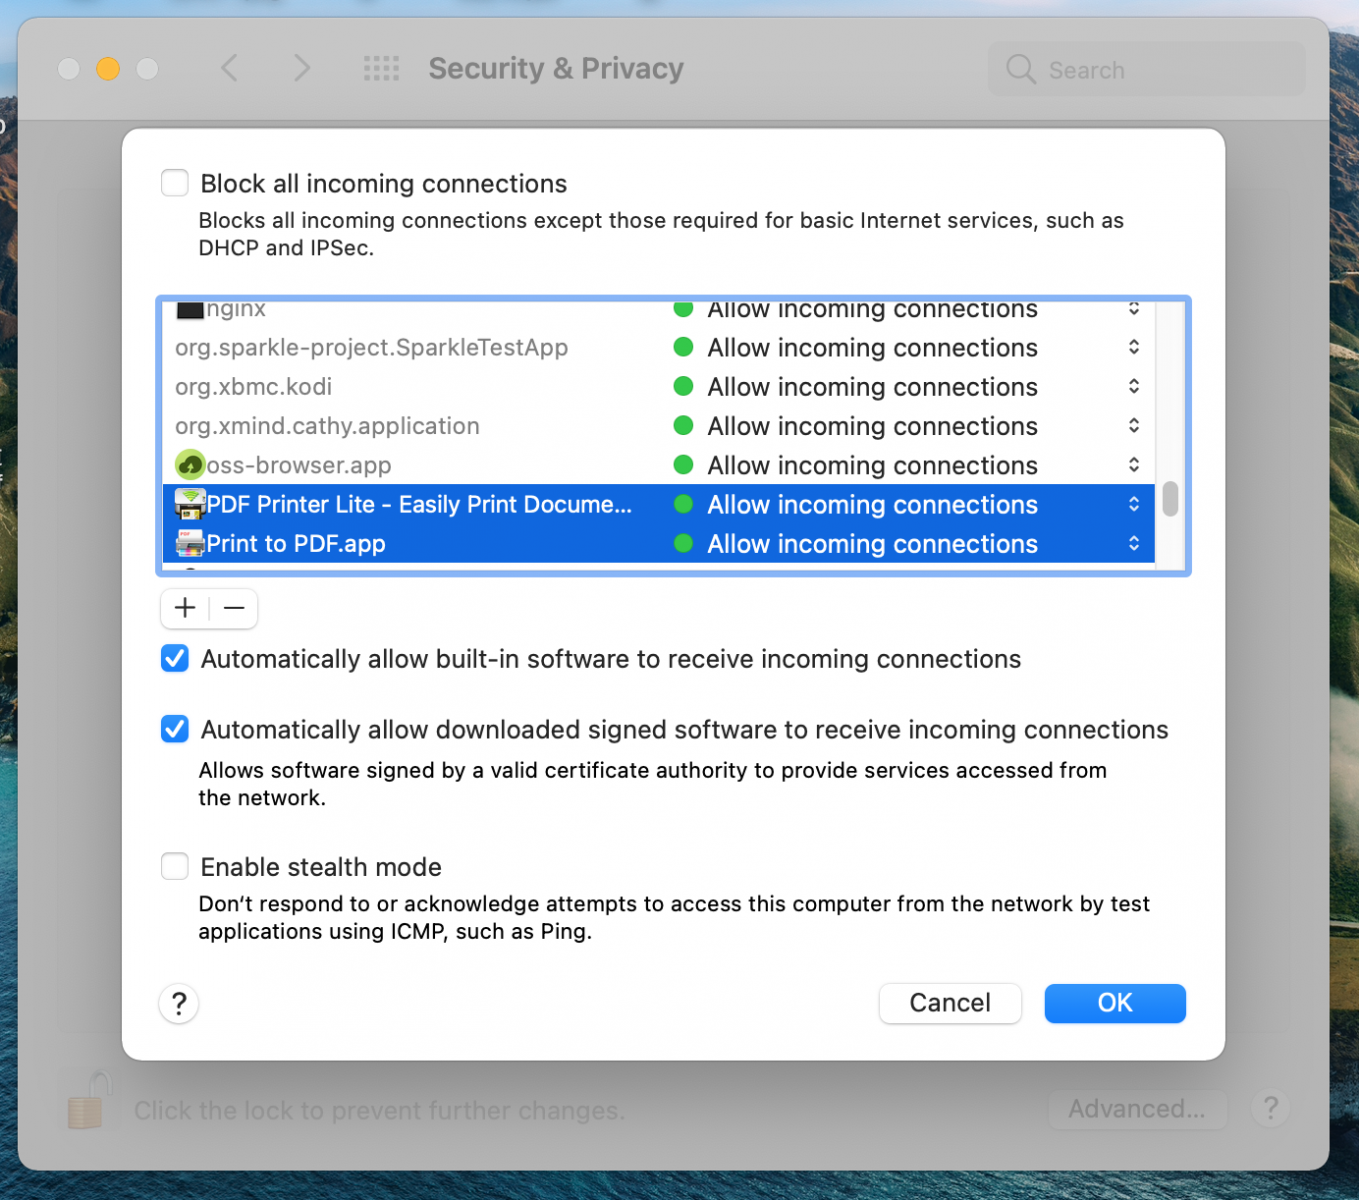Open connection dropdown for org.xbmc.kodi
Image resolution: width=1359 pixels, height=1200 pixels.
(x=1134, y=386)
